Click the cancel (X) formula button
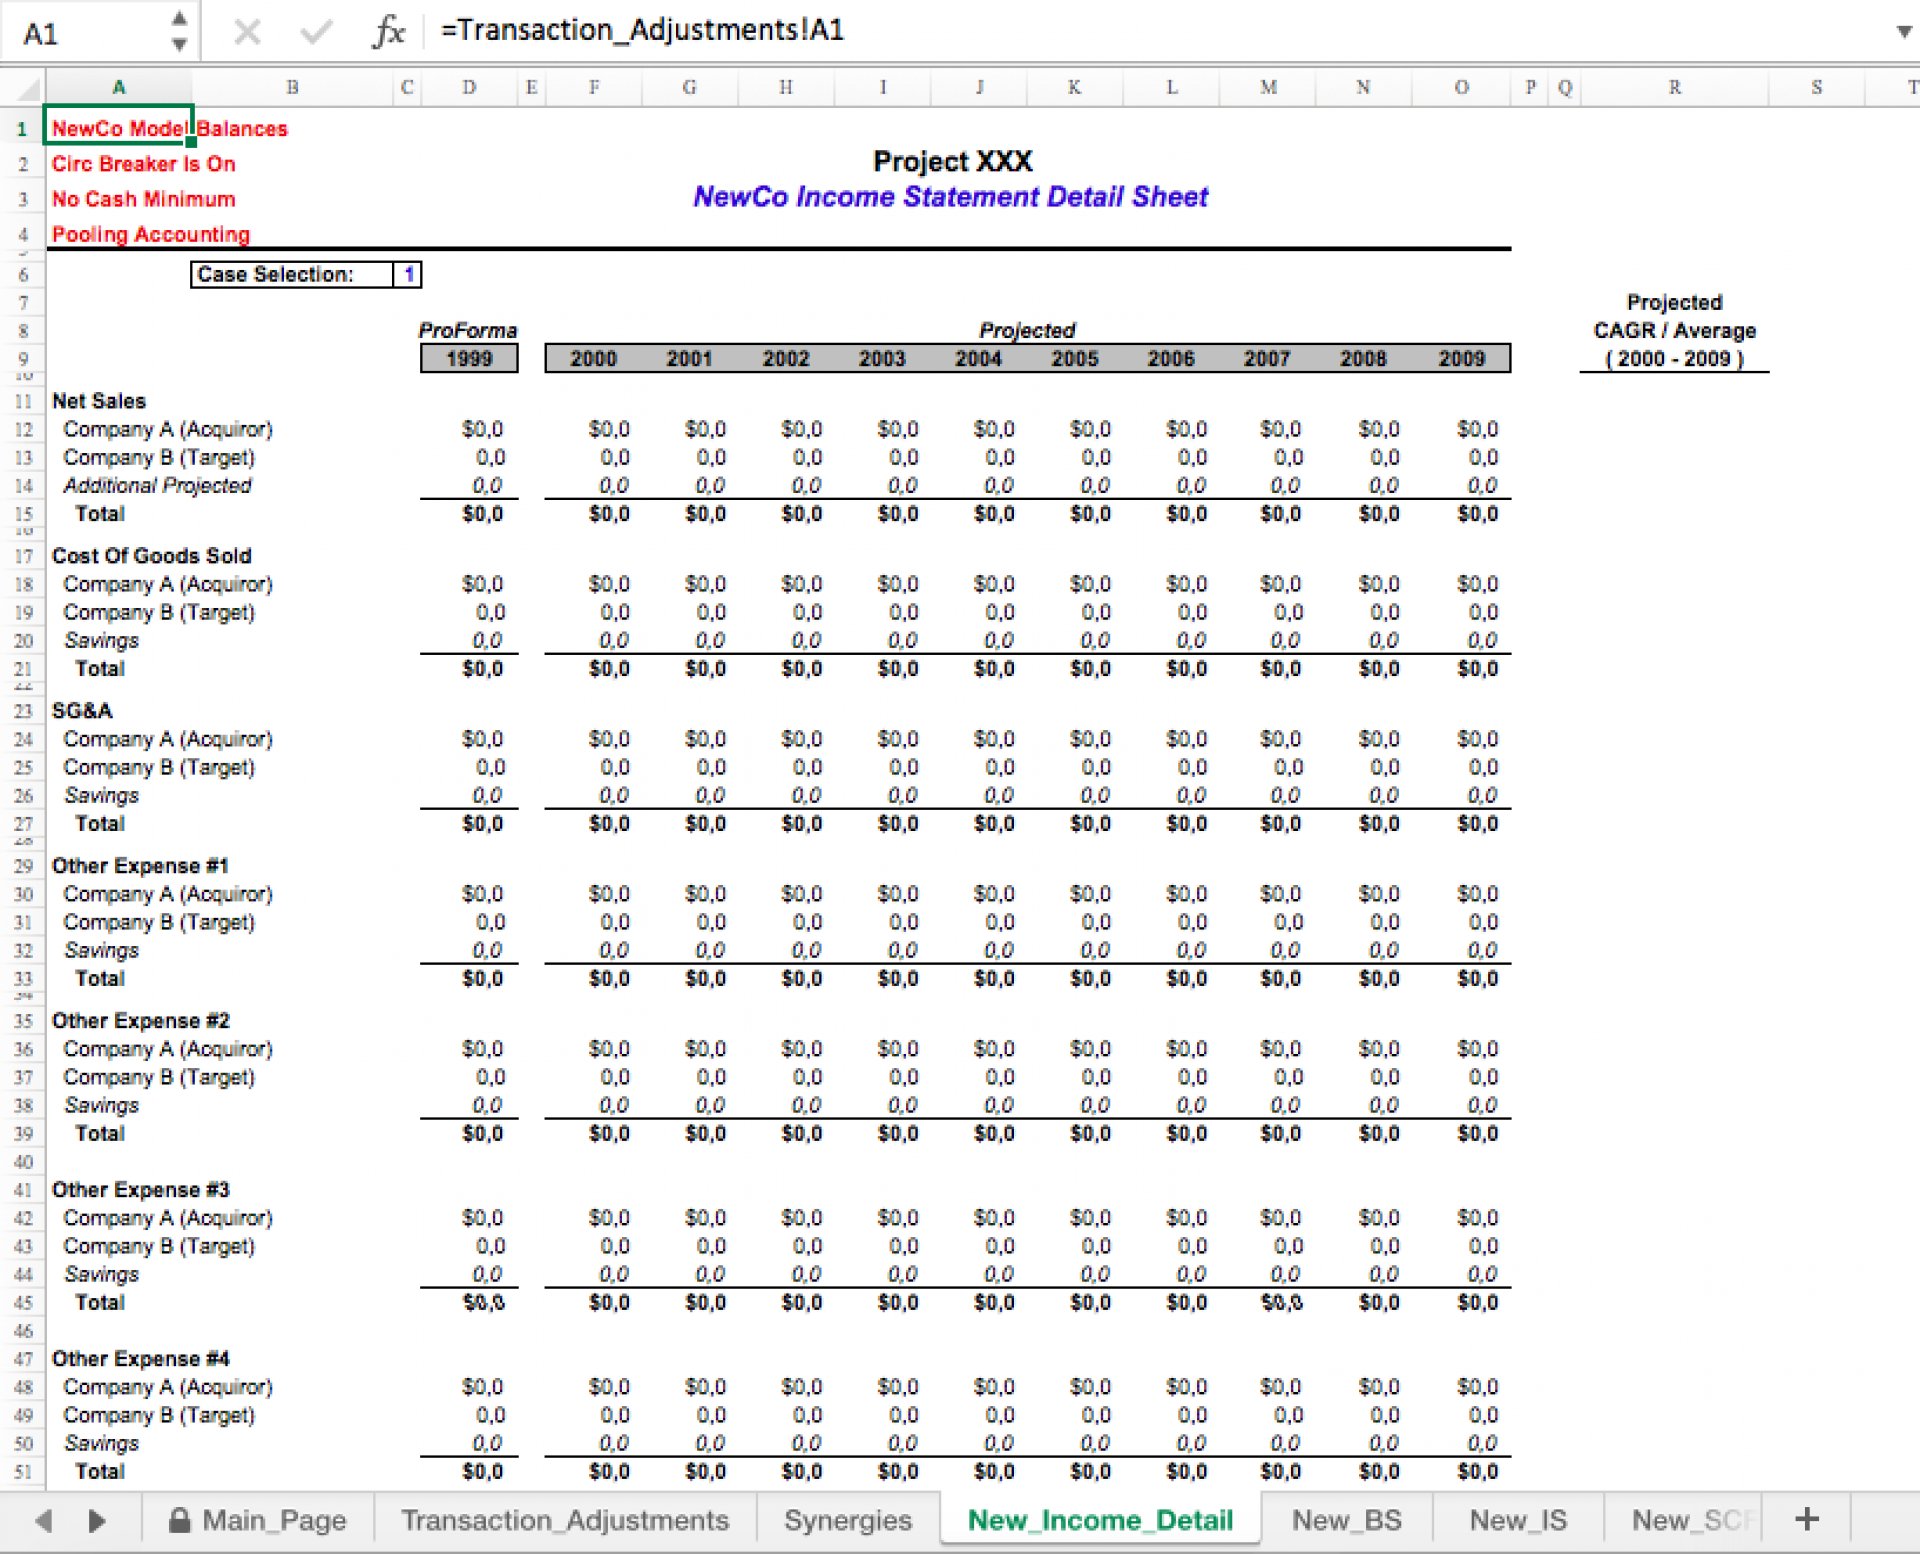Image resolution: width=1920 pixels, height=1554 pixels. tap(247, 32)
